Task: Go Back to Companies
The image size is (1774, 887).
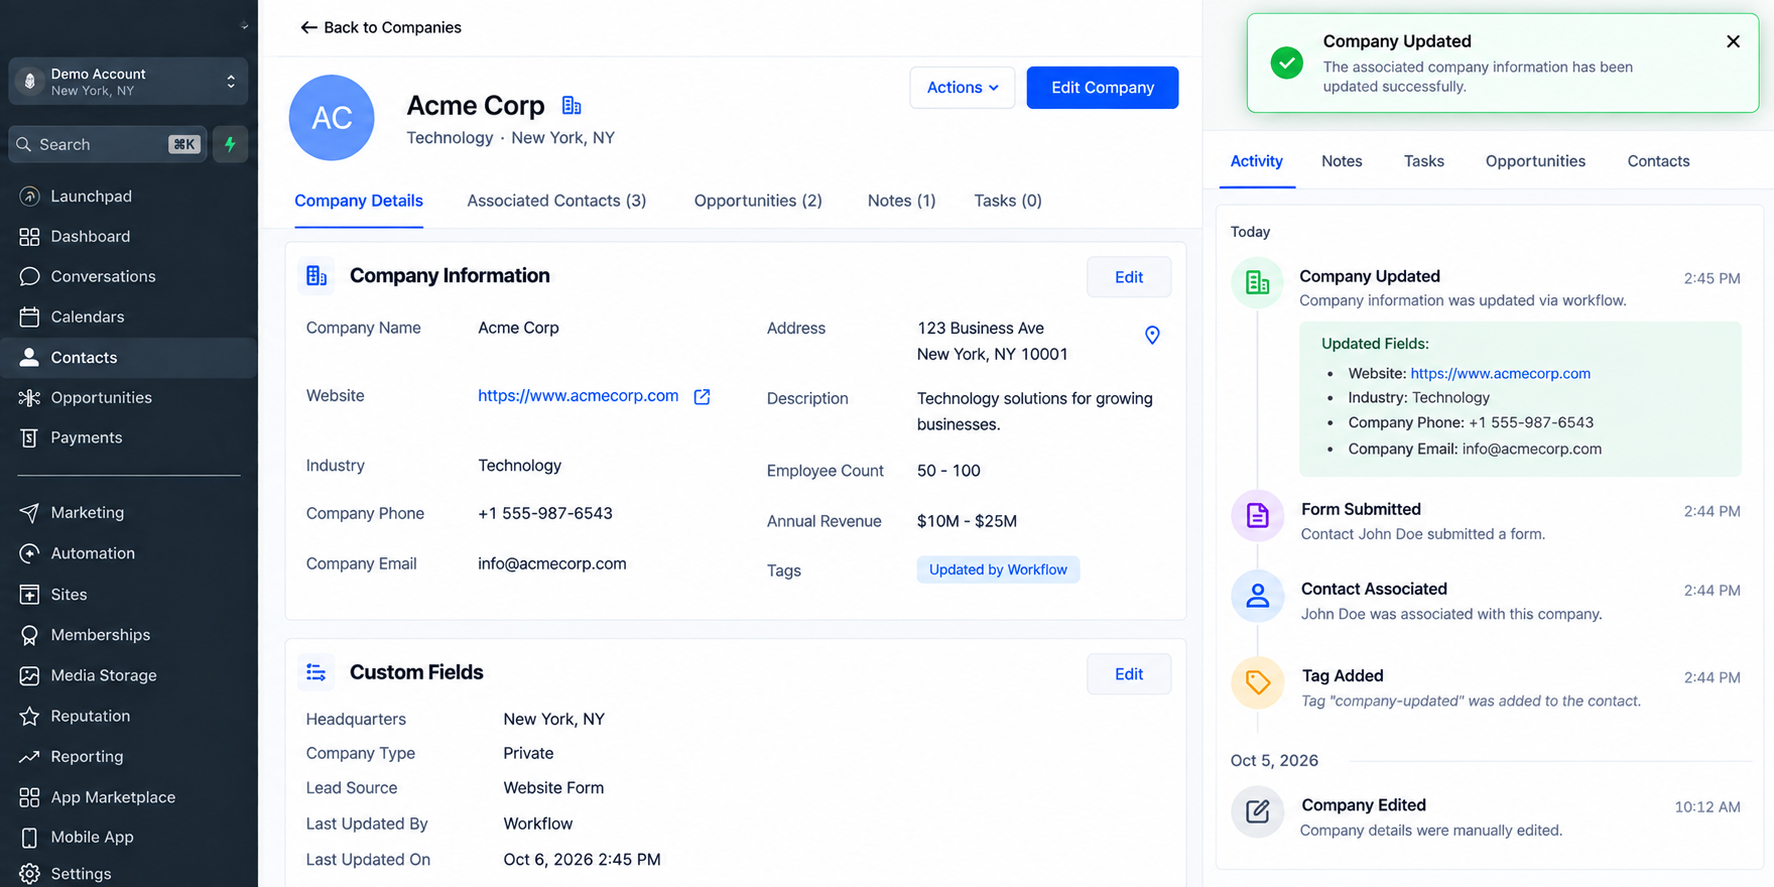Action: (381, 27)
